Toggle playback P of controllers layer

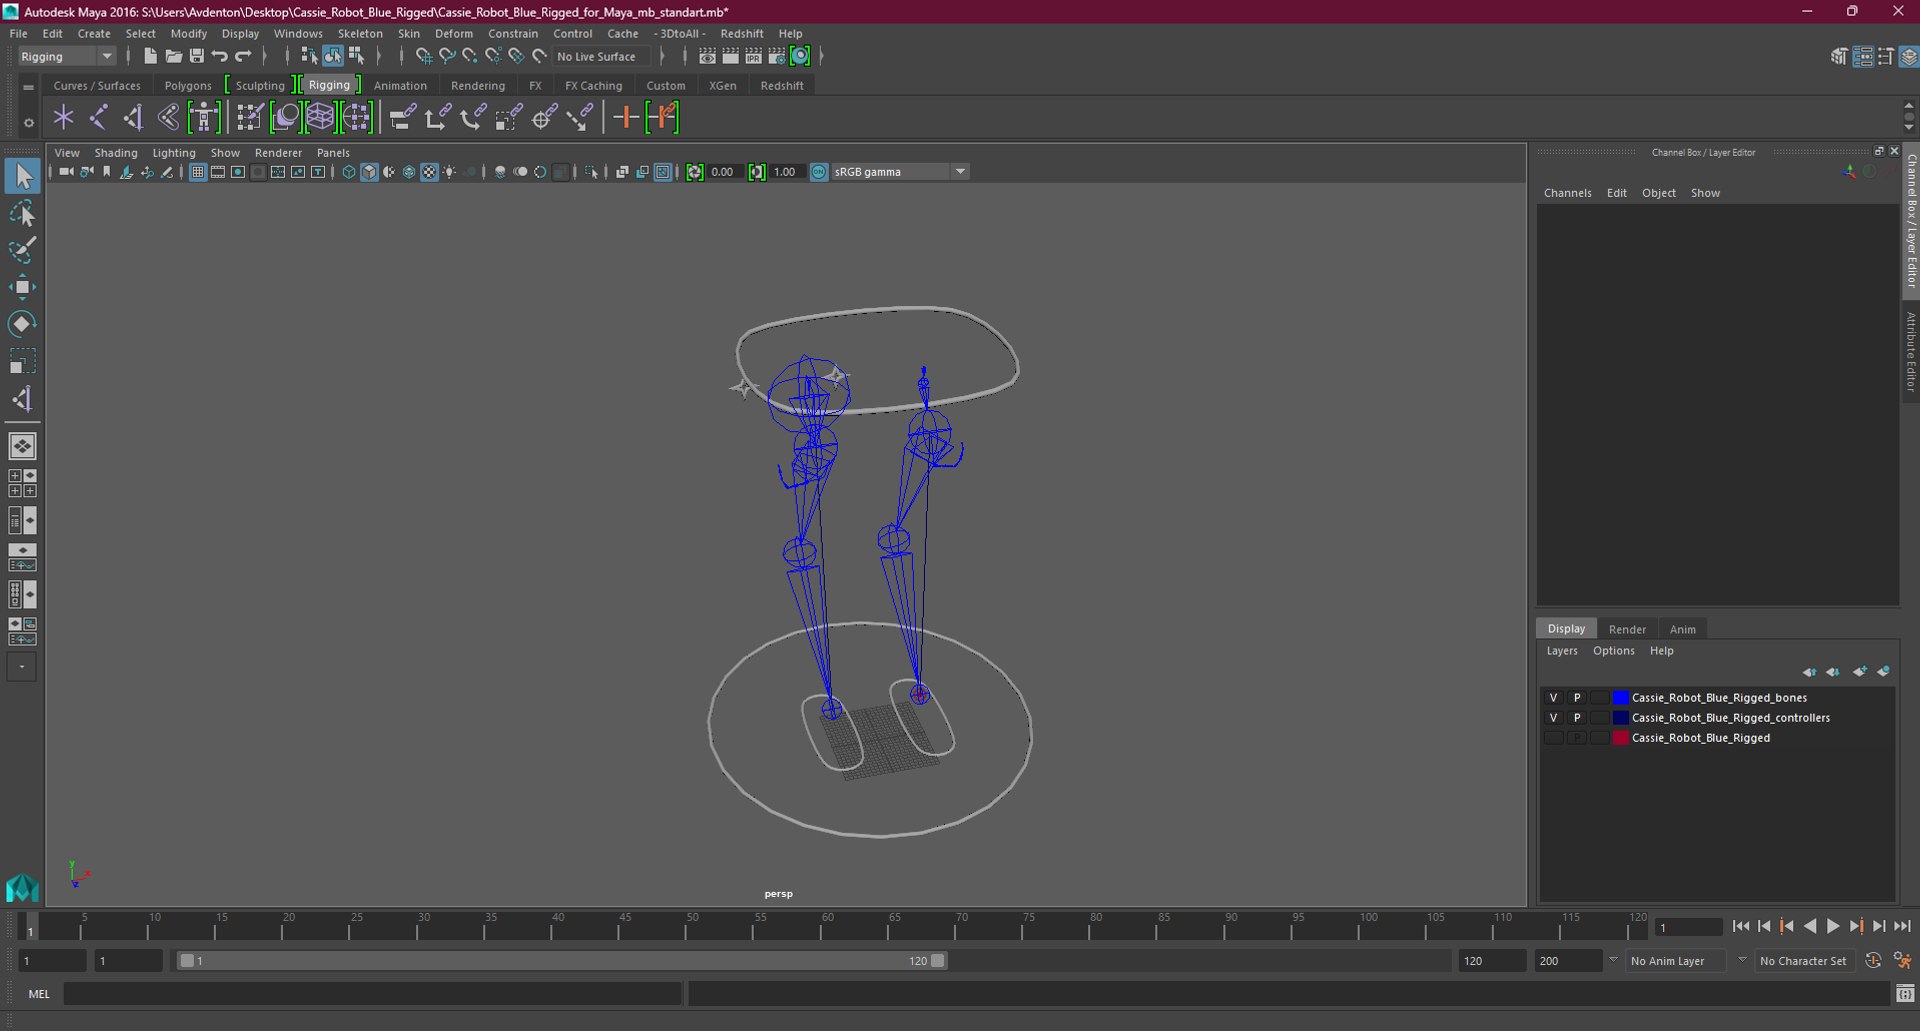click(1577, 718)
